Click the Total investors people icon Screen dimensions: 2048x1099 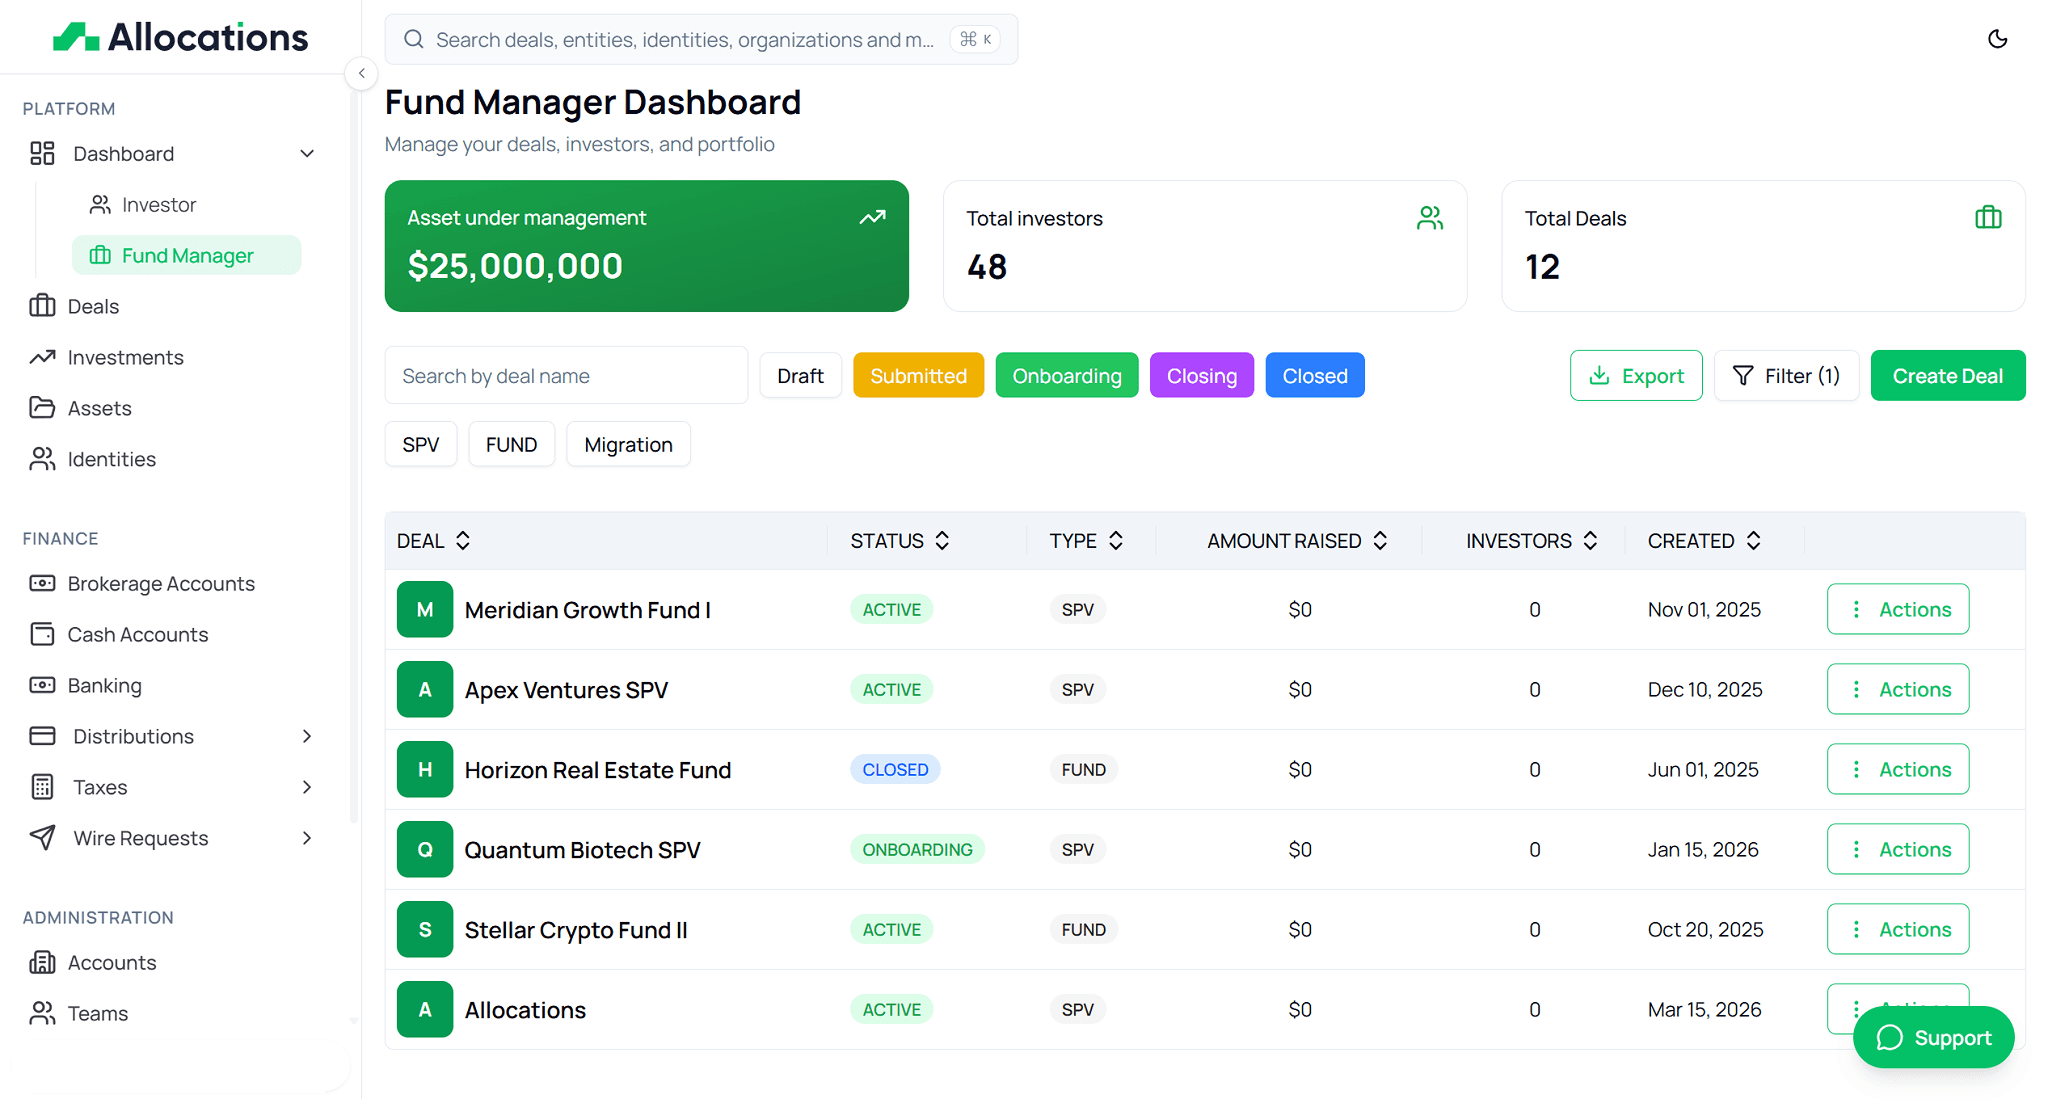(1430, 218)
